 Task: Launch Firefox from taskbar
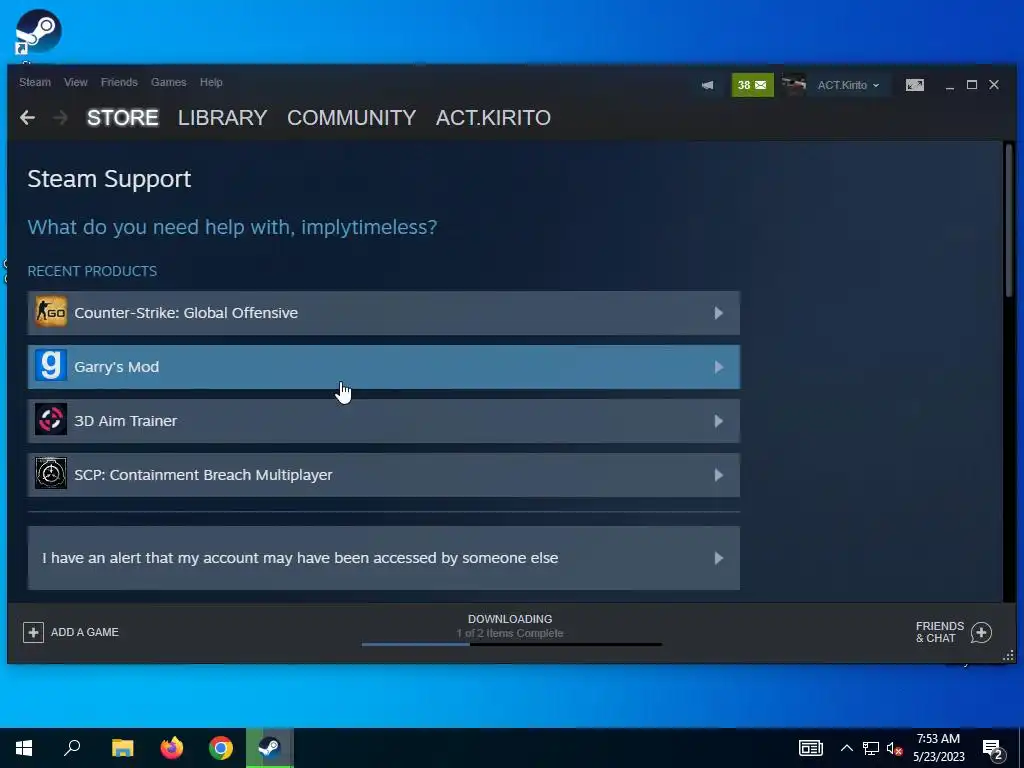pyautogui.click(x=172, y=748)
